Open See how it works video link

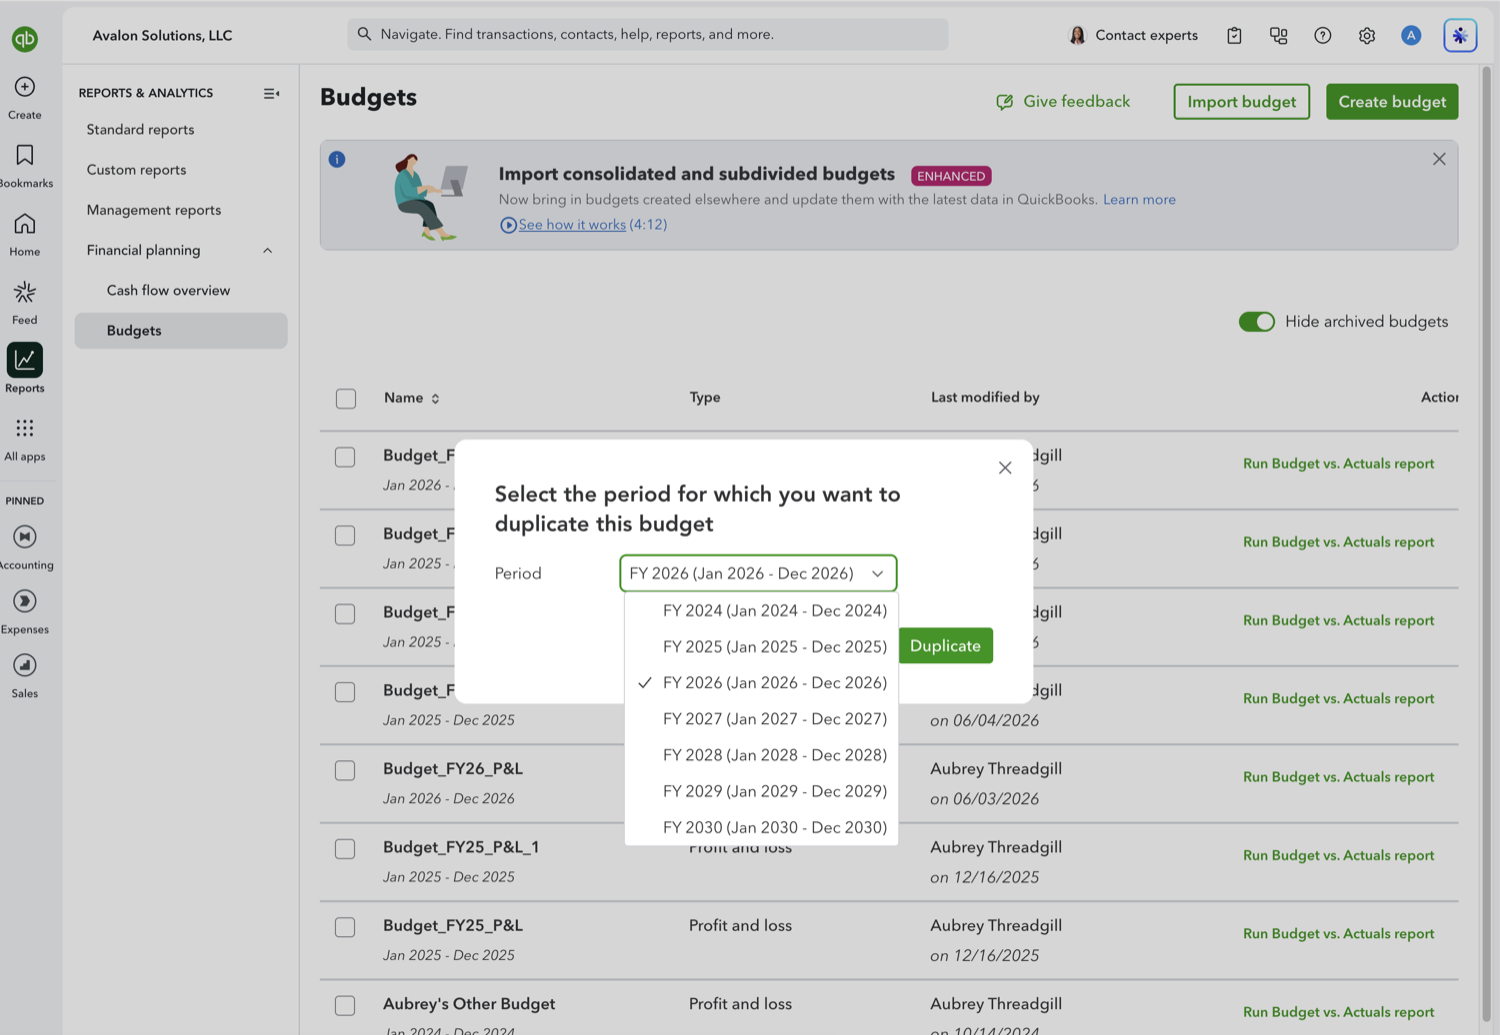(x=572, y=225)
